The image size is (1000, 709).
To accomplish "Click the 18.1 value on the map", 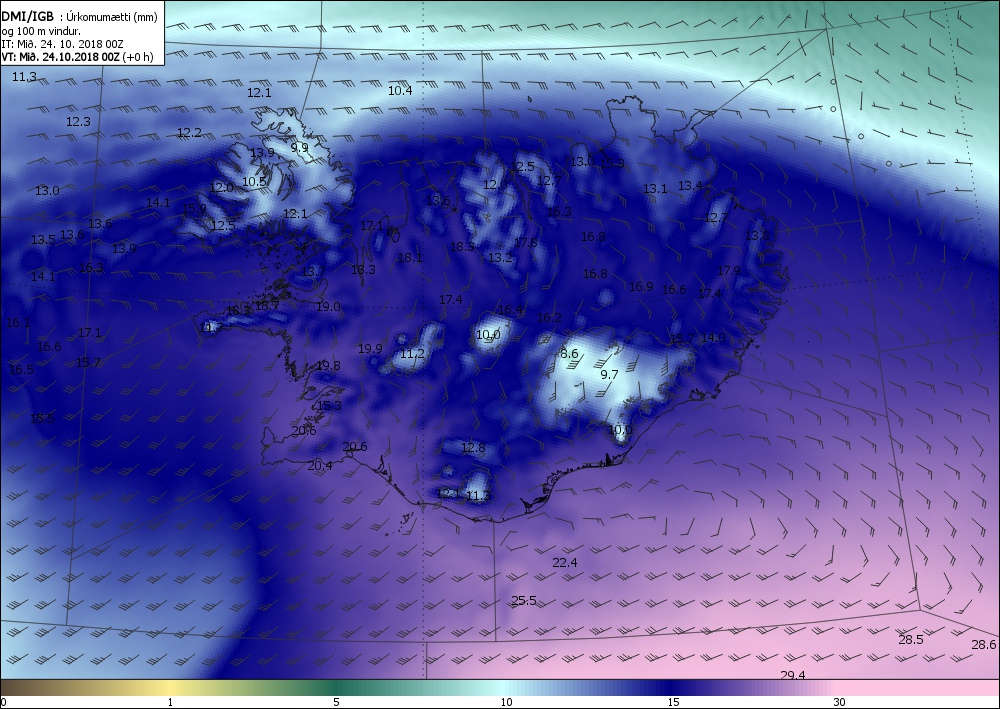I will [x=409, y=258].
